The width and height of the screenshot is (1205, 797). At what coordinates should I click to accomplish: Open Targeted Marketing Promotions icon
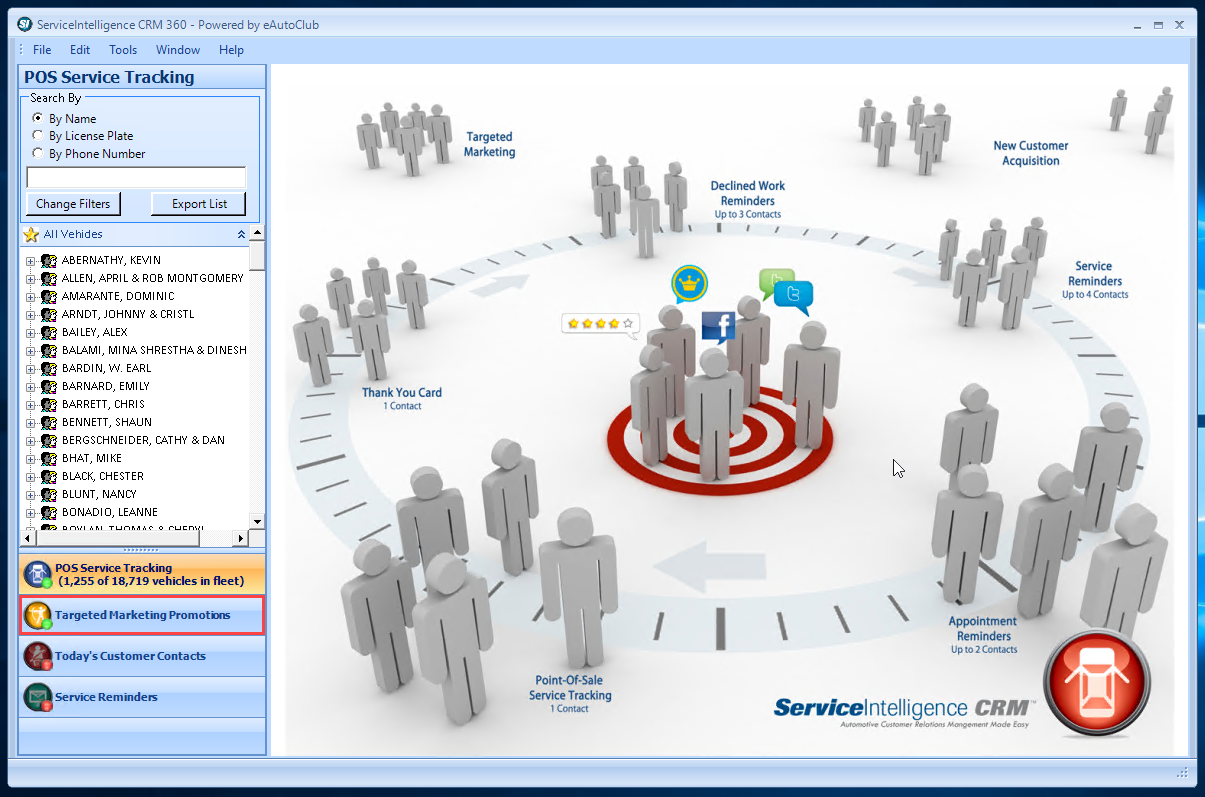click(x=38, y=616)
